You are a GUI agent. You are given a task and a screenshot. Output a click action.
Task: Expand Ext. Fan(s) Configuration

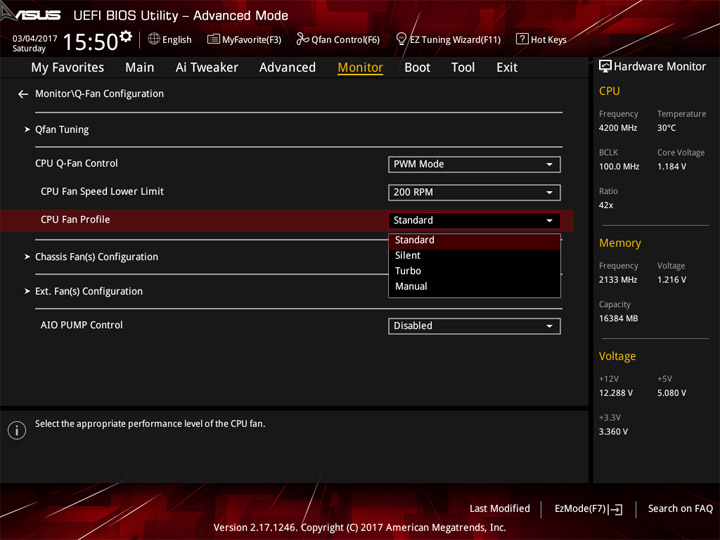(x=88, y=292)
